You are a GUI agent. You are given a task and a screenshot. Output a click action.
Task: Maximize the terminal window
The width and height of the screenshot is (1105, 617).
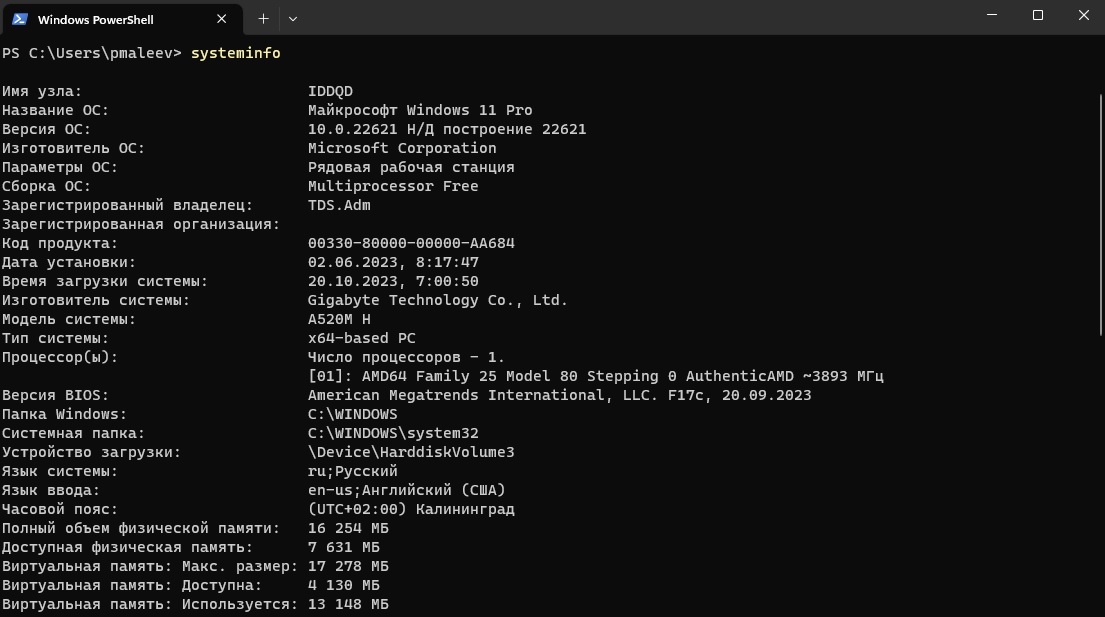pyautogui.click(x=1037, y=16)
